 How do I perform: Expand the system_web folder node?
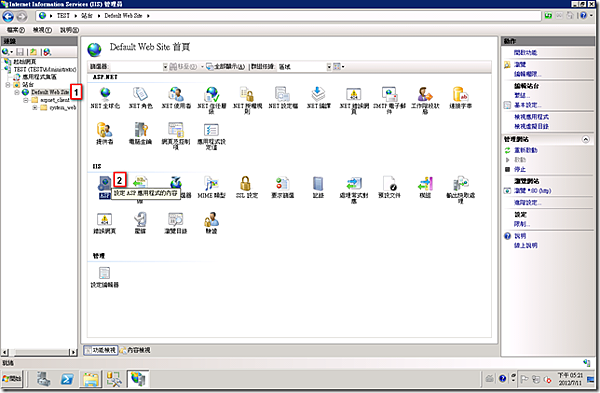pyautogui.click(x=34, y=108)
